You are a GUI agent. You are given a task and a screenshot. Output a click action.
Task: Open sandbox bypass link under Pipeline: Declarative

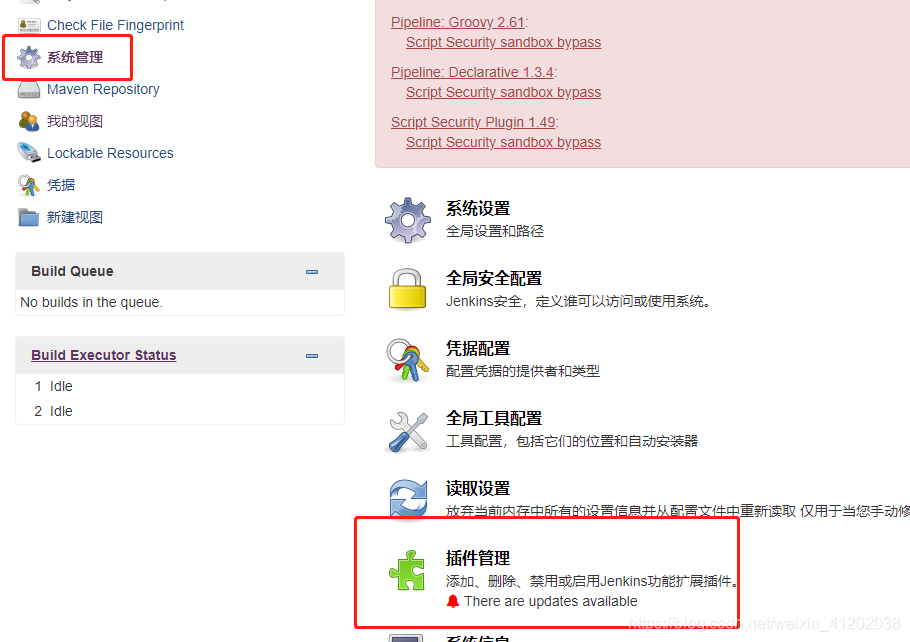(503, 92)
